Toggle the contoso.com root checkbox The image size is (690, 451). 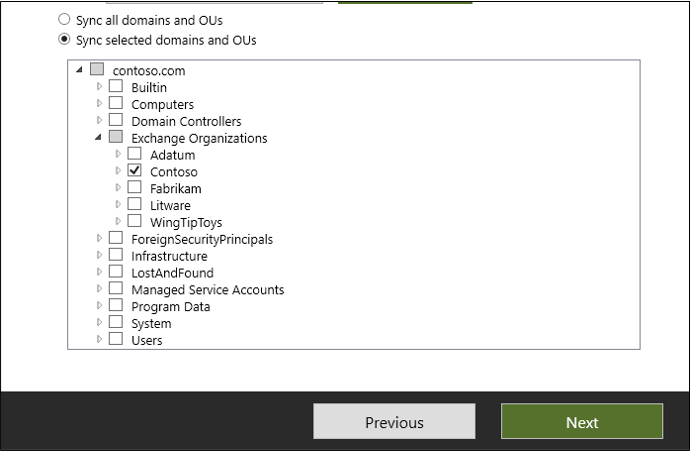(x=97, y=70)
